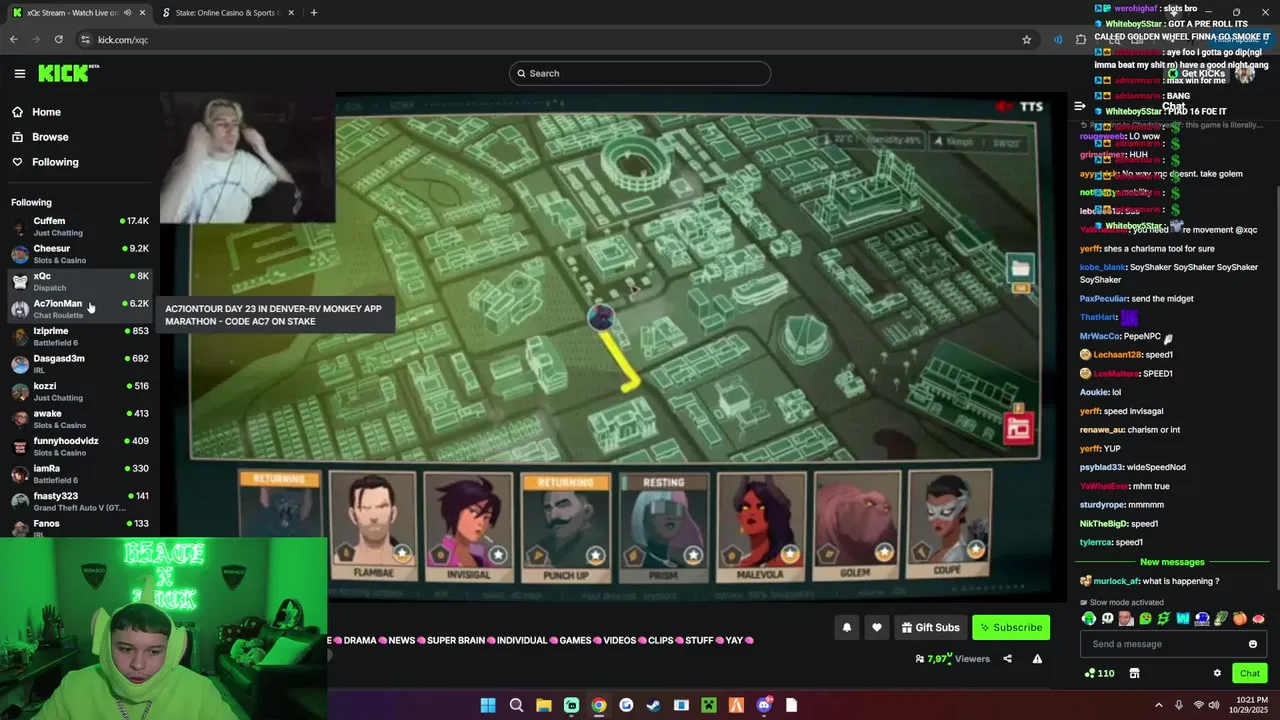The height and width of the screenshot is (720, 1280).
Task: Share the stream with the share icon
Action: click(1007, 659)
